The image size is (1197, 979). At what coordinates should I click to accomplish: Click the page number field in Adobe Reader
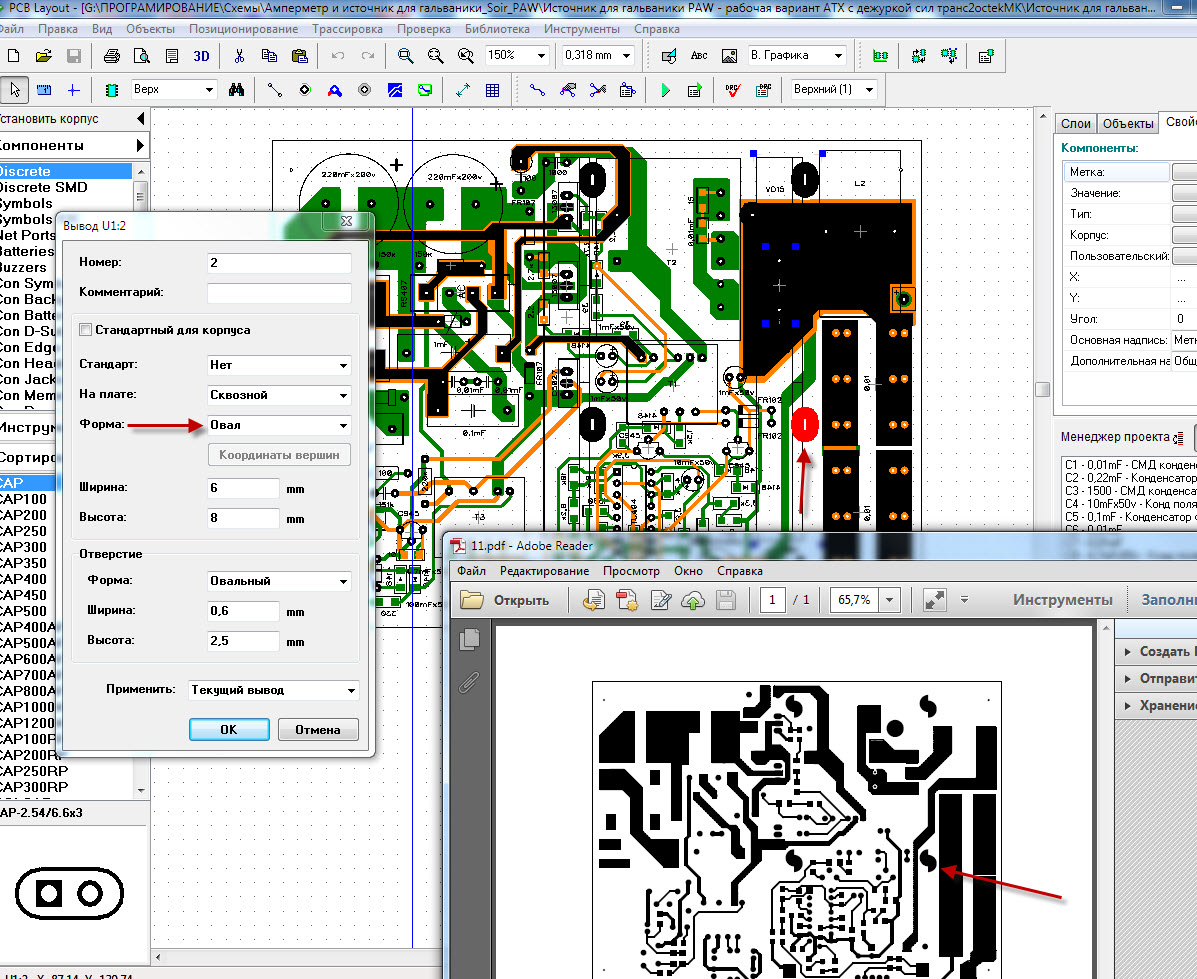(x=772, y=600)
